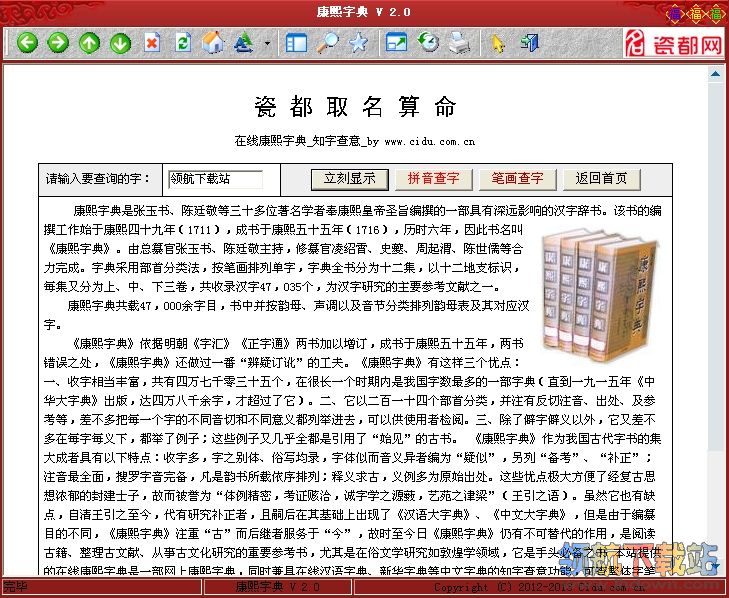Exit the application using the door icon
This screenshot has width=729, height=598.
(530, 43)
